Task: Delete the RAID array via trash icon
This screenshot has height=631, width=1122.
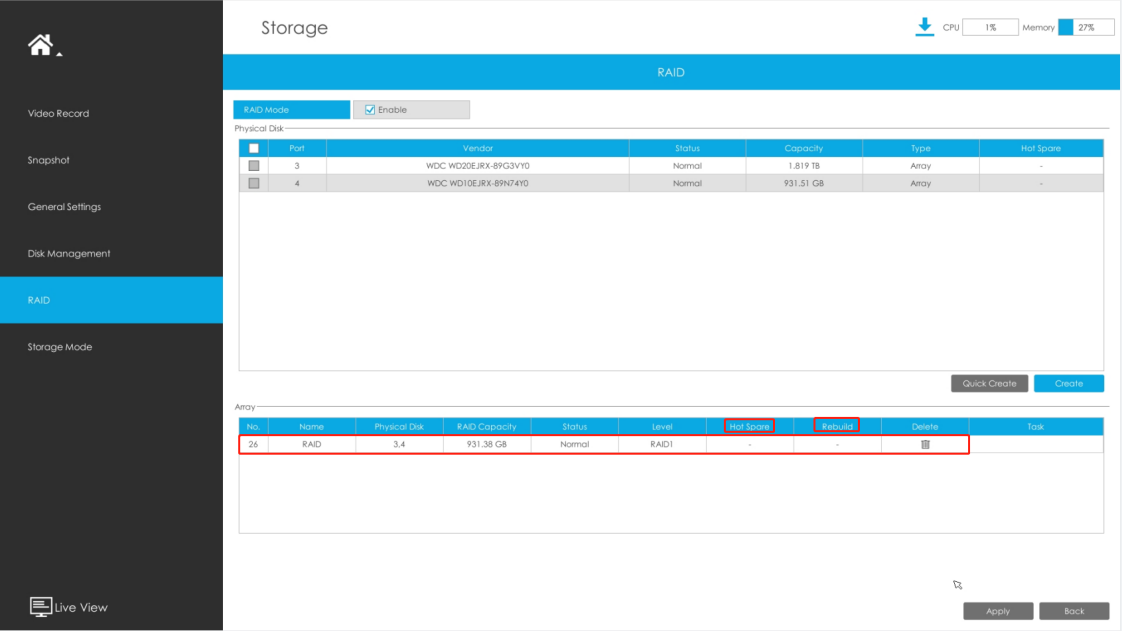Action: [925, 444]
